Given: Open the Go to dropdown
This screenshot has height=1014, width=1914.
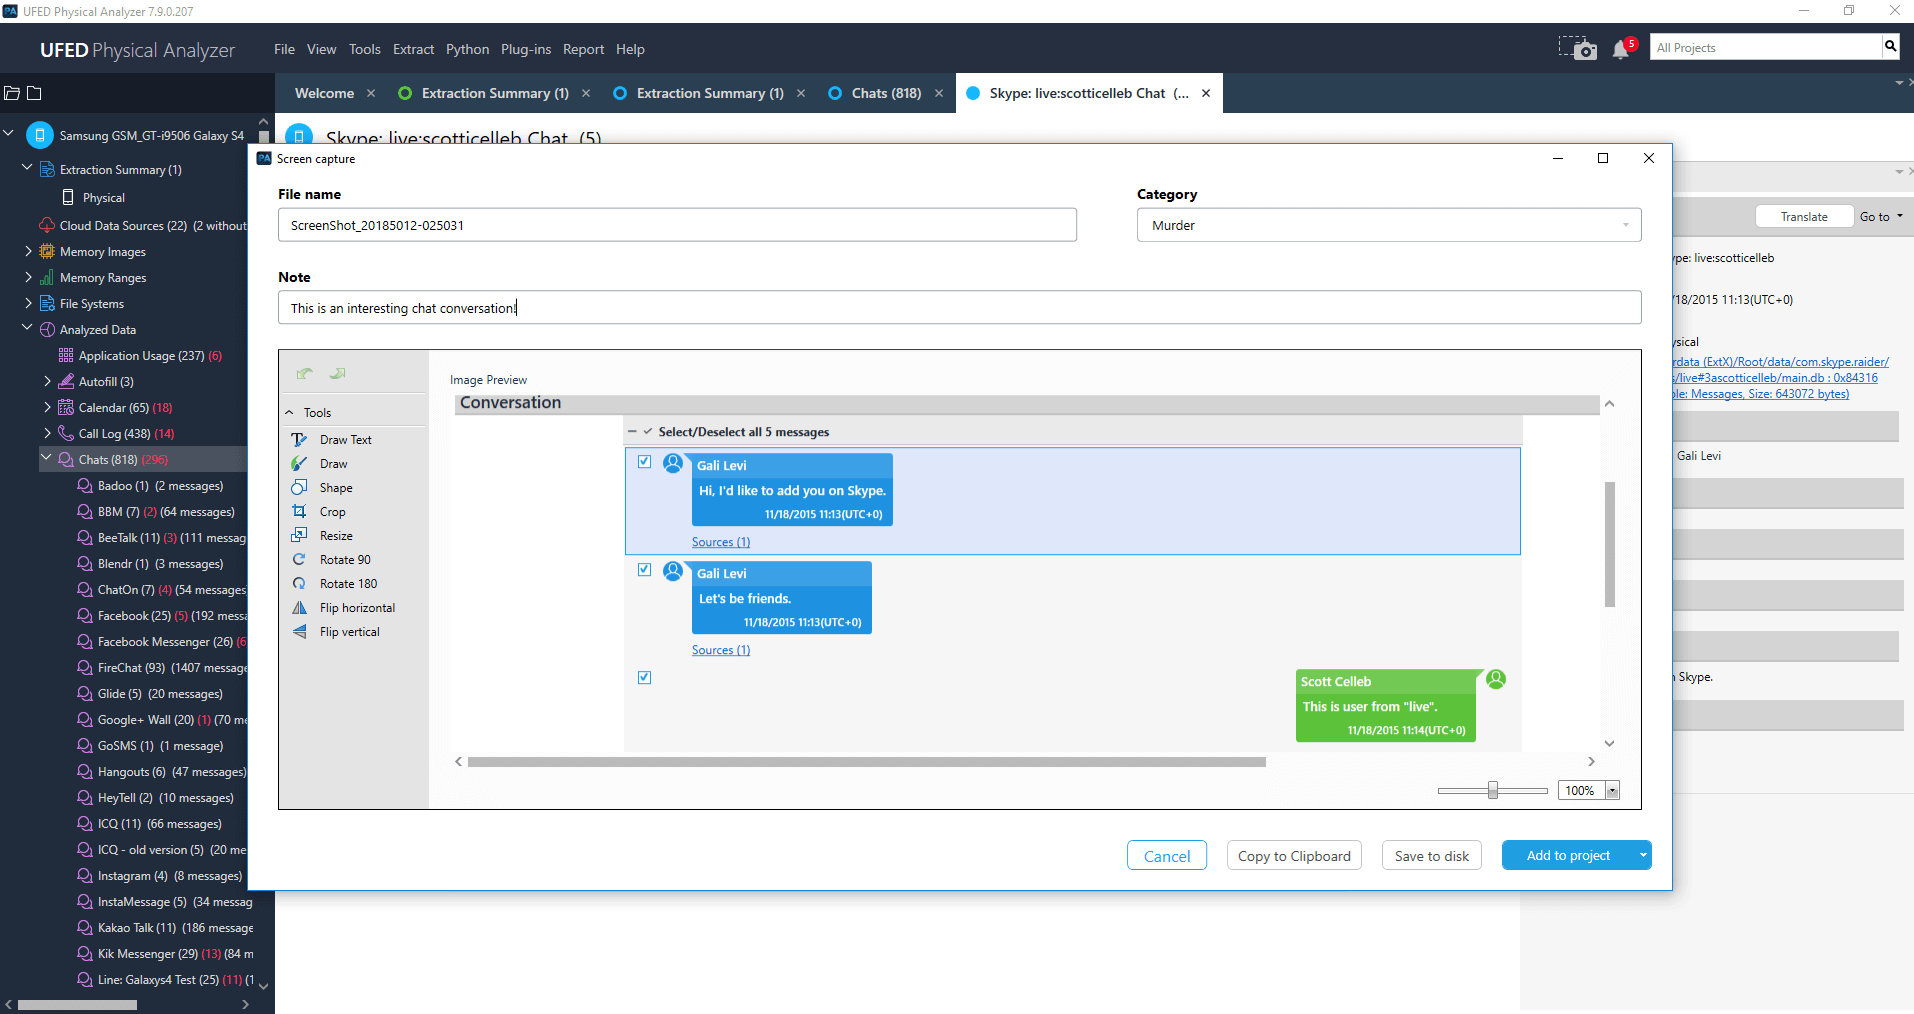Looking at the screenshot, I should (x=1881, y=216).
